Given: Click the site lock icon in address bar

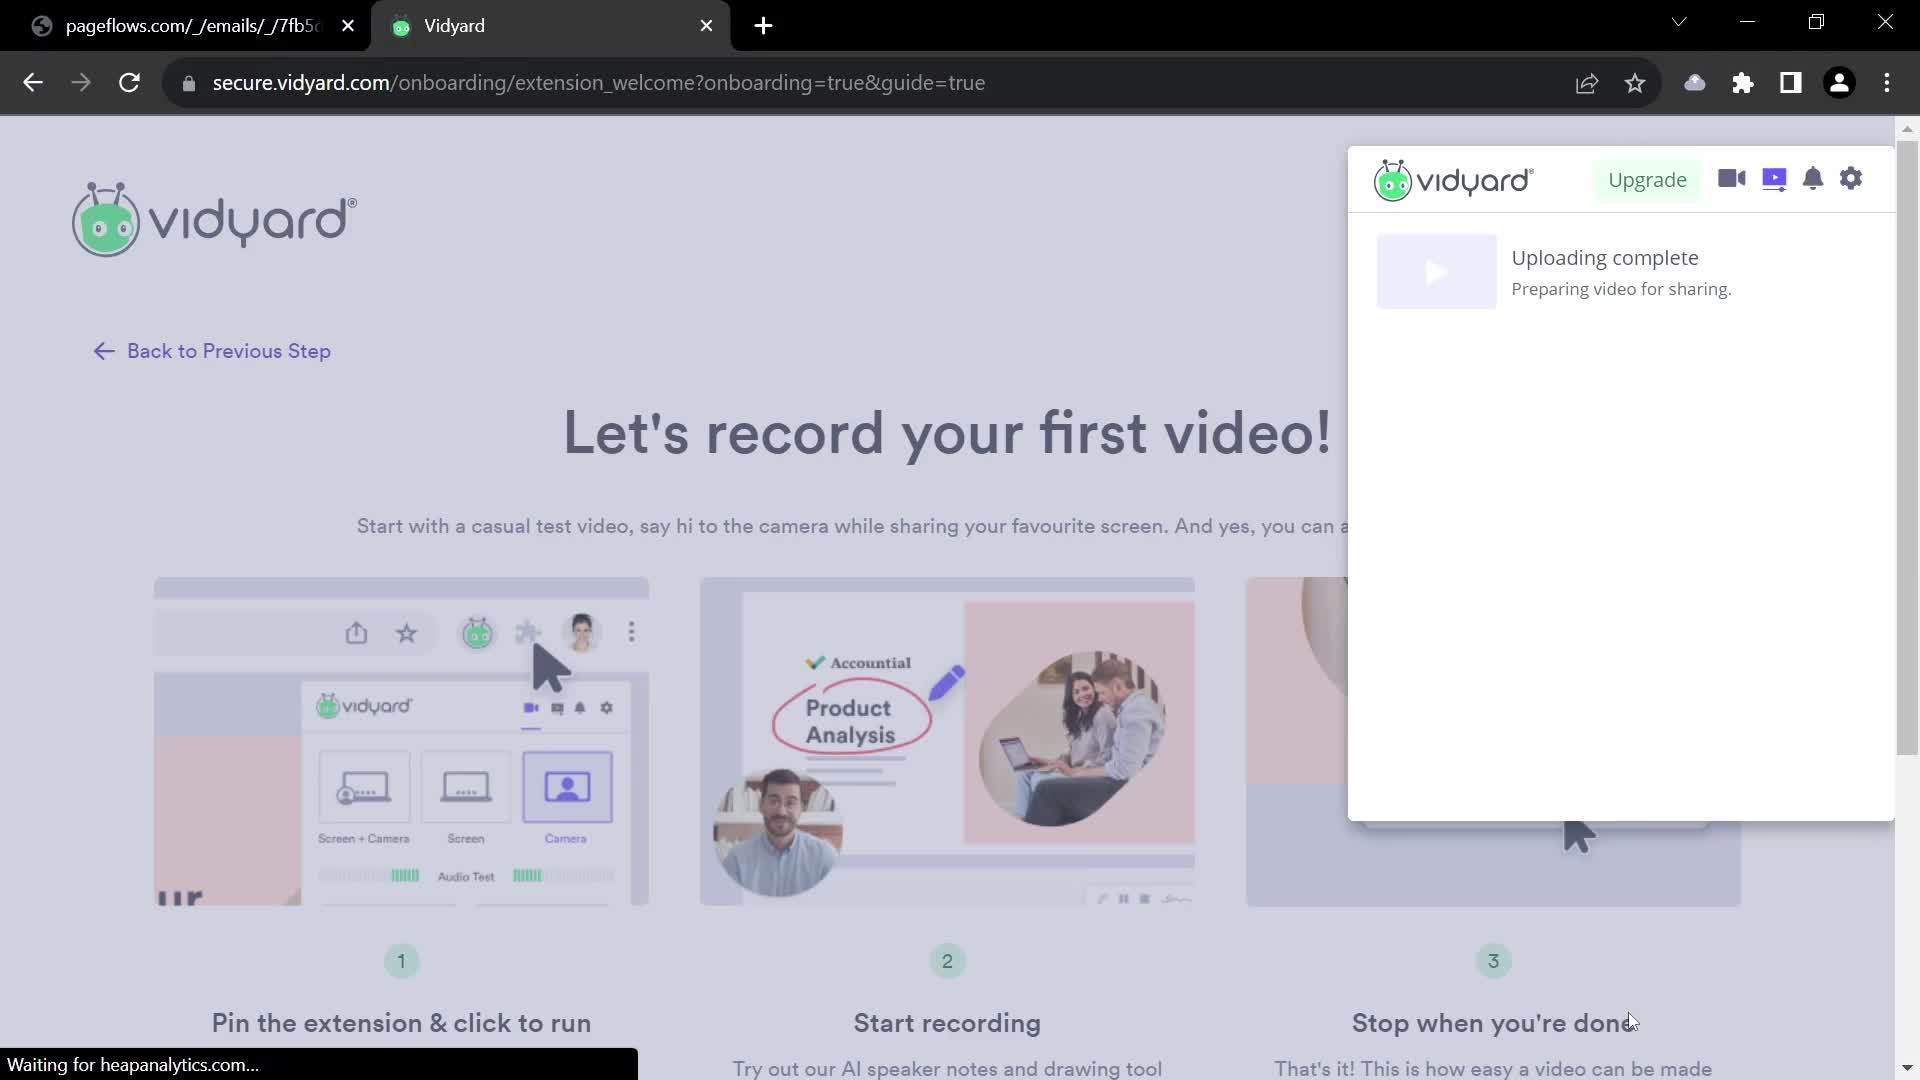Looking at the screenshot, I should [x=189, y=83].
